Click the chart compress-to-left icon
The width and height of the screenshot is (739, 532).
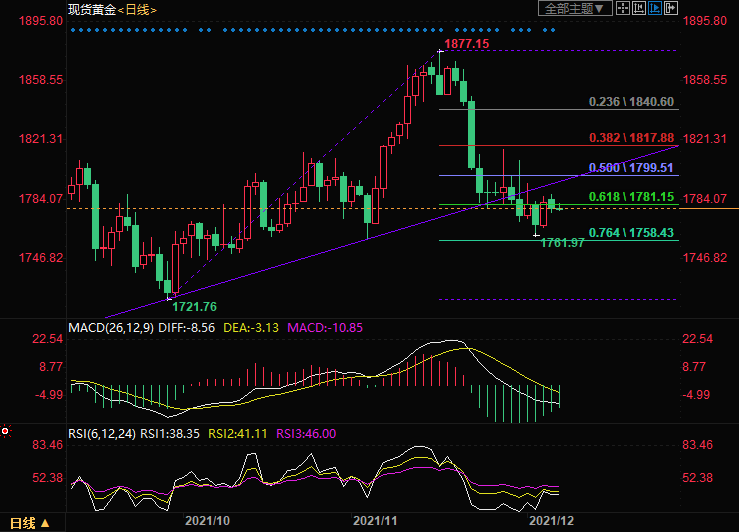point(637,8)
